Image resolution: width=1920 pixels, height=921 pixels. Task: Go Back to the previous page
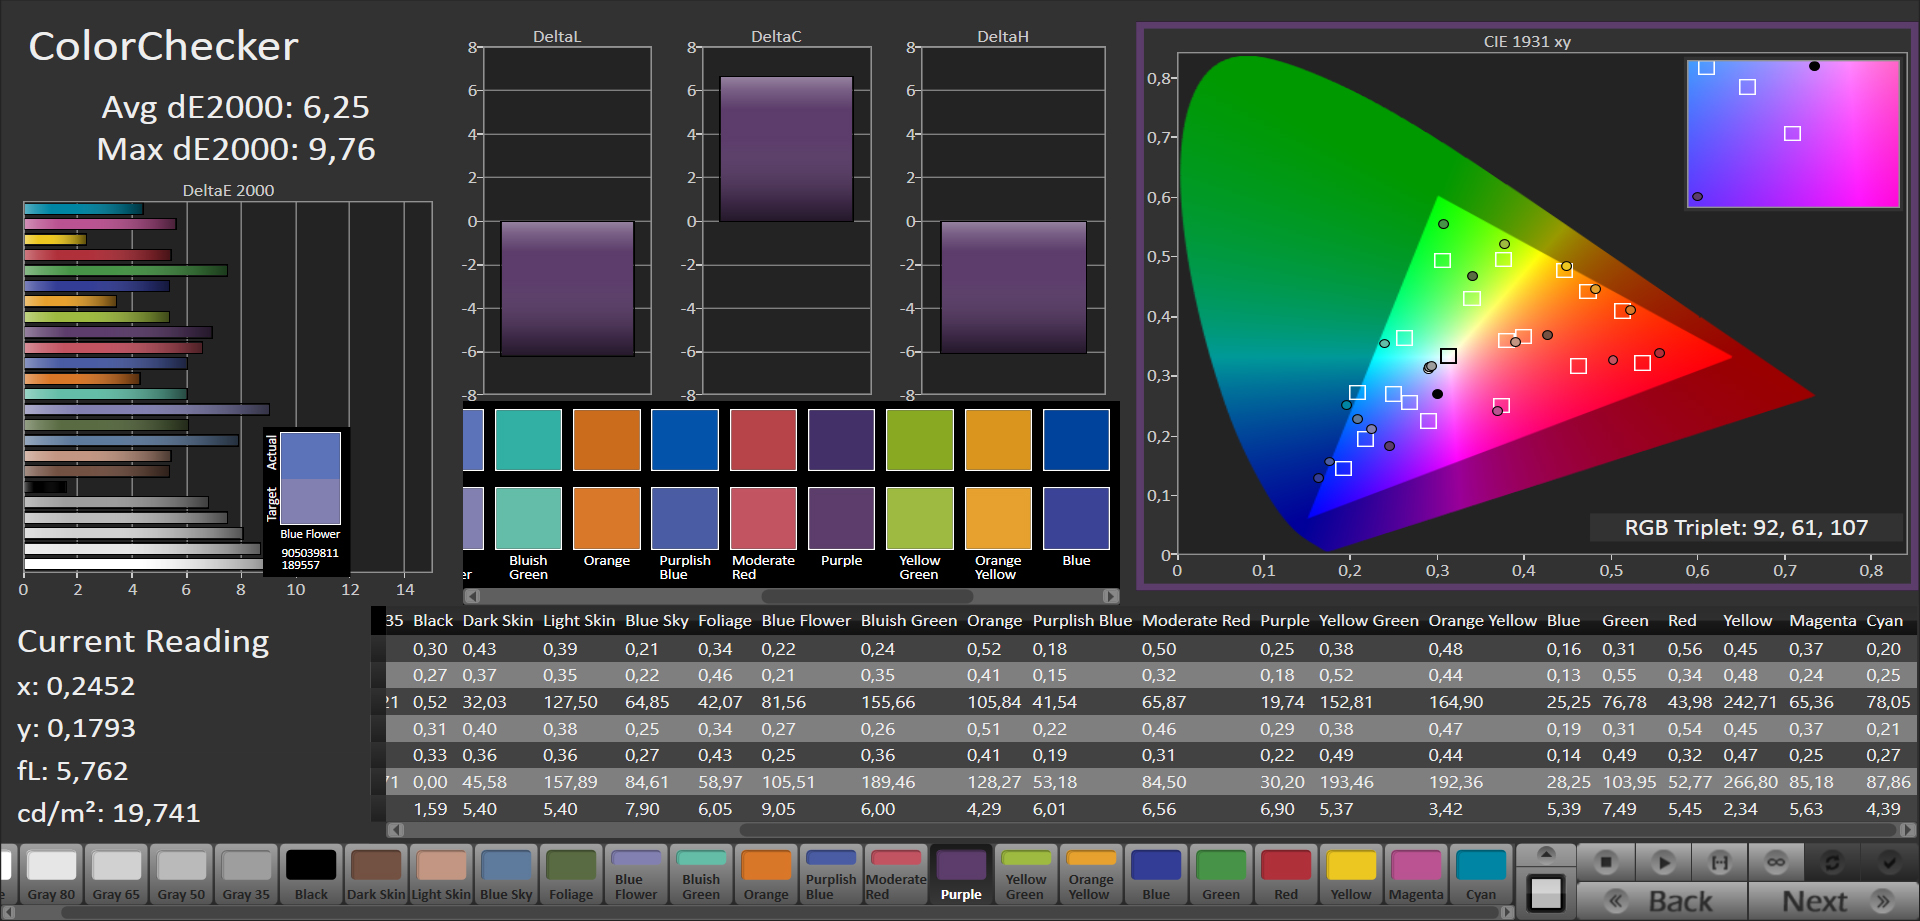pos(1663,901)
